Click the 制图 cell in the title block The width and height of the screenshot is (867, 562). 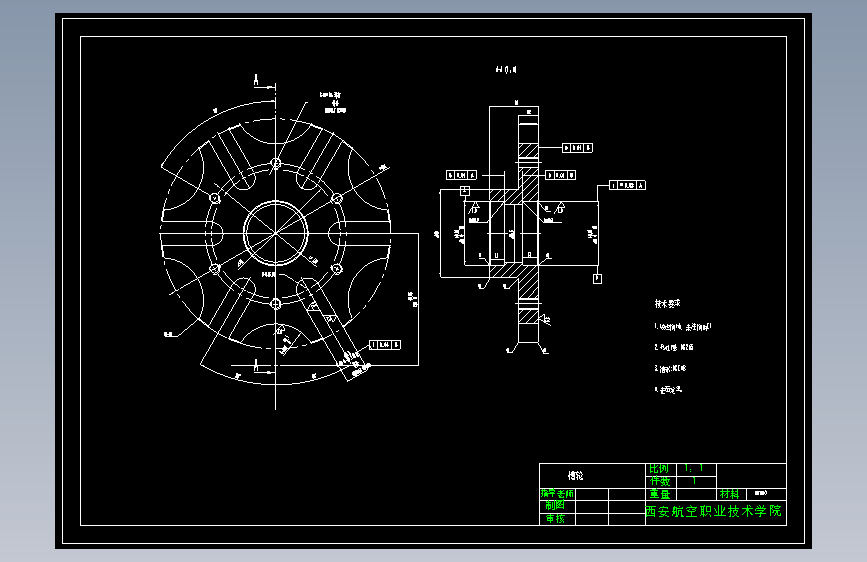(555, 505)
